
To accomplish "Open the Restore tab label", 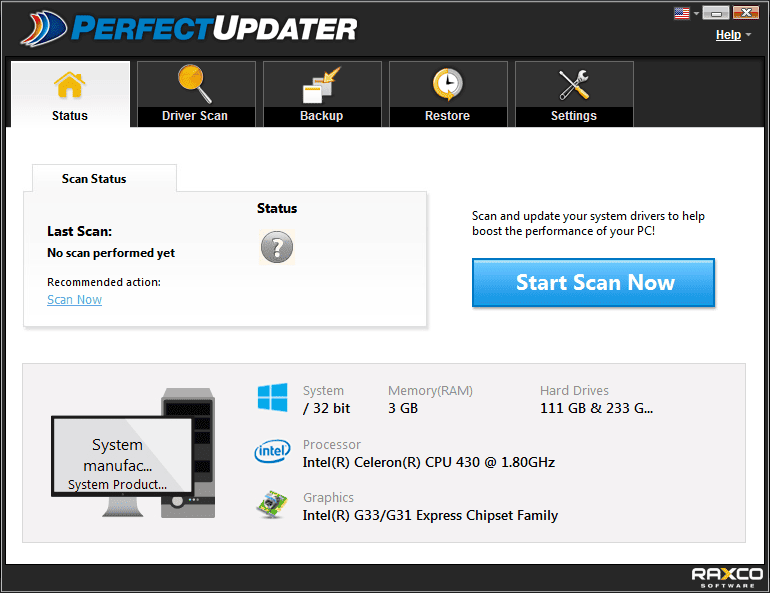I will [447, 116].
